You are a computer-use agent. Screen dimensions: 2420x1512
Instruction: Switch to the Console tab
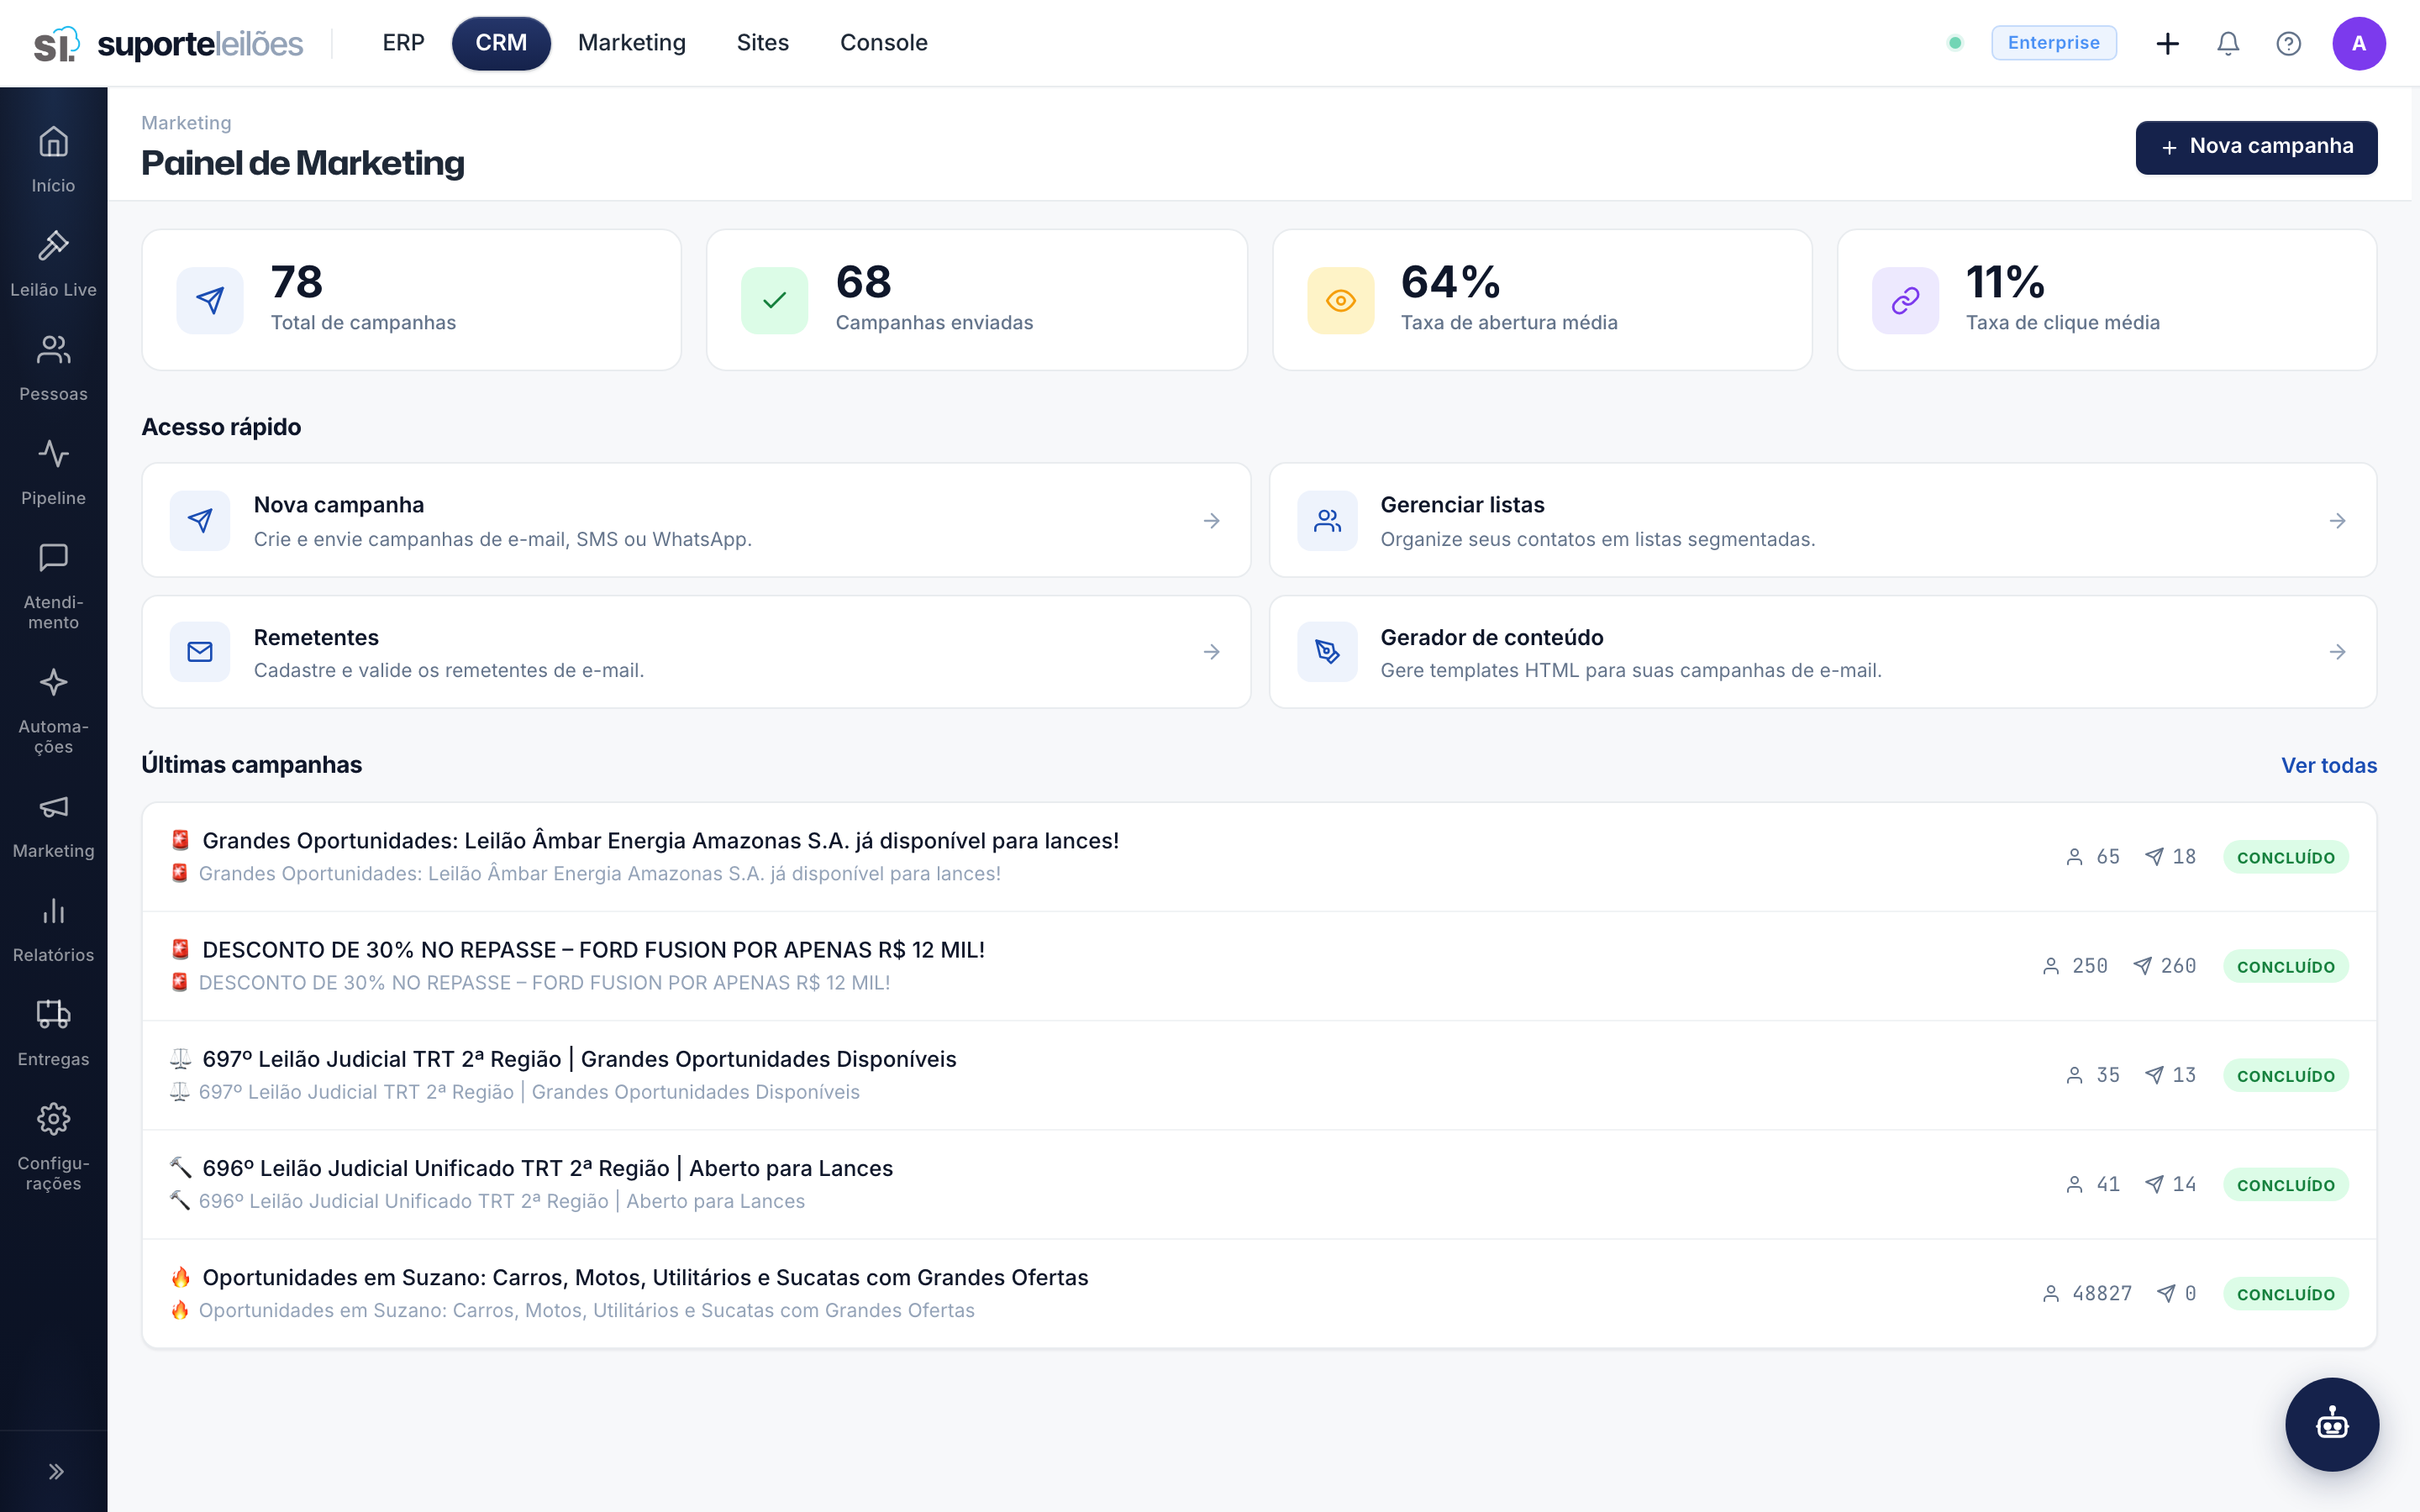[883, 43]
